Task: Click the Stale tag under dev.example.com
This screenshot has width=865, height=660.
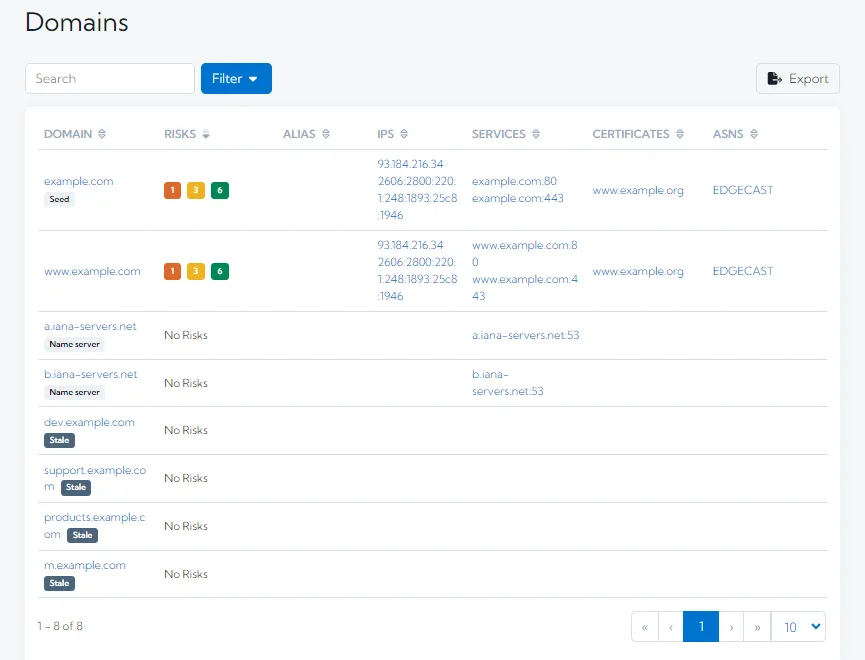Action: click(x=59, y=440)
